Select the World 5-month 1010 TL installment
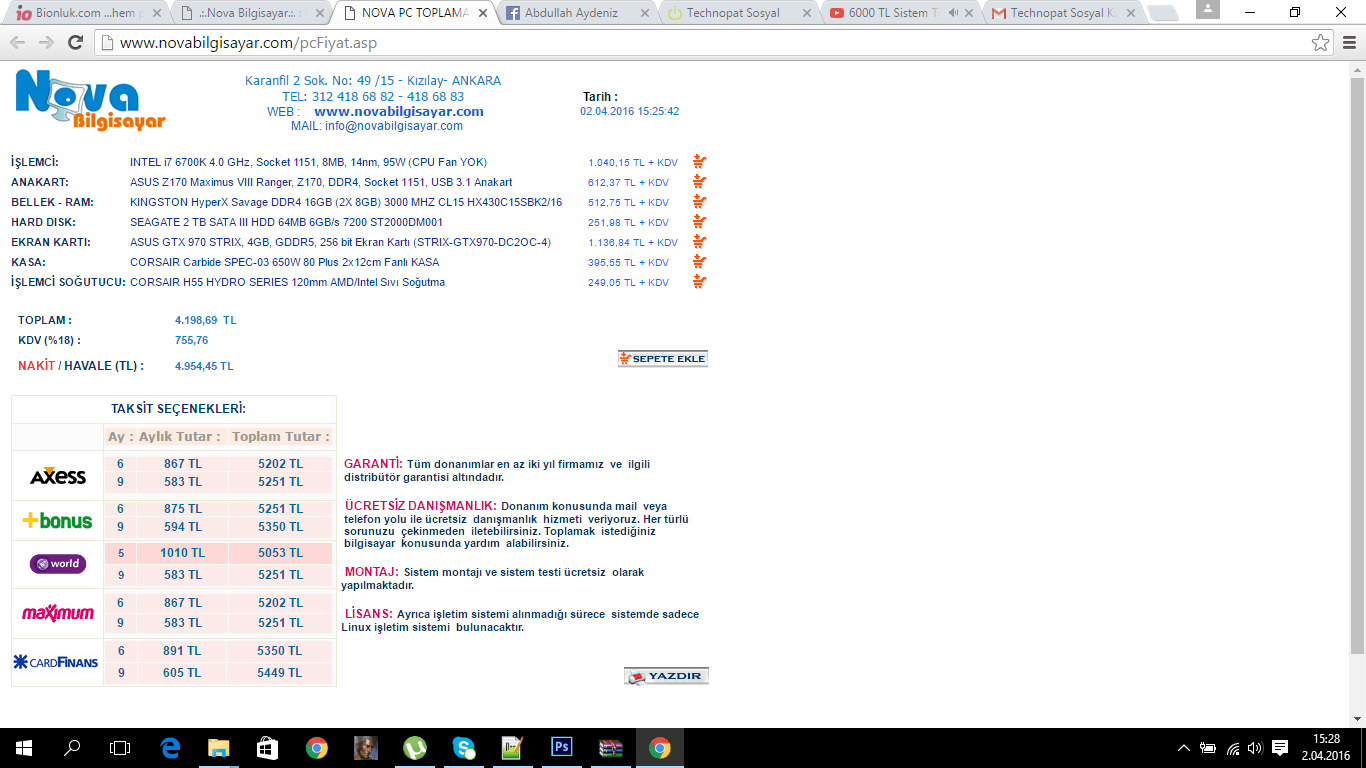The image size is (1366, 768). [x=182, y=553]
